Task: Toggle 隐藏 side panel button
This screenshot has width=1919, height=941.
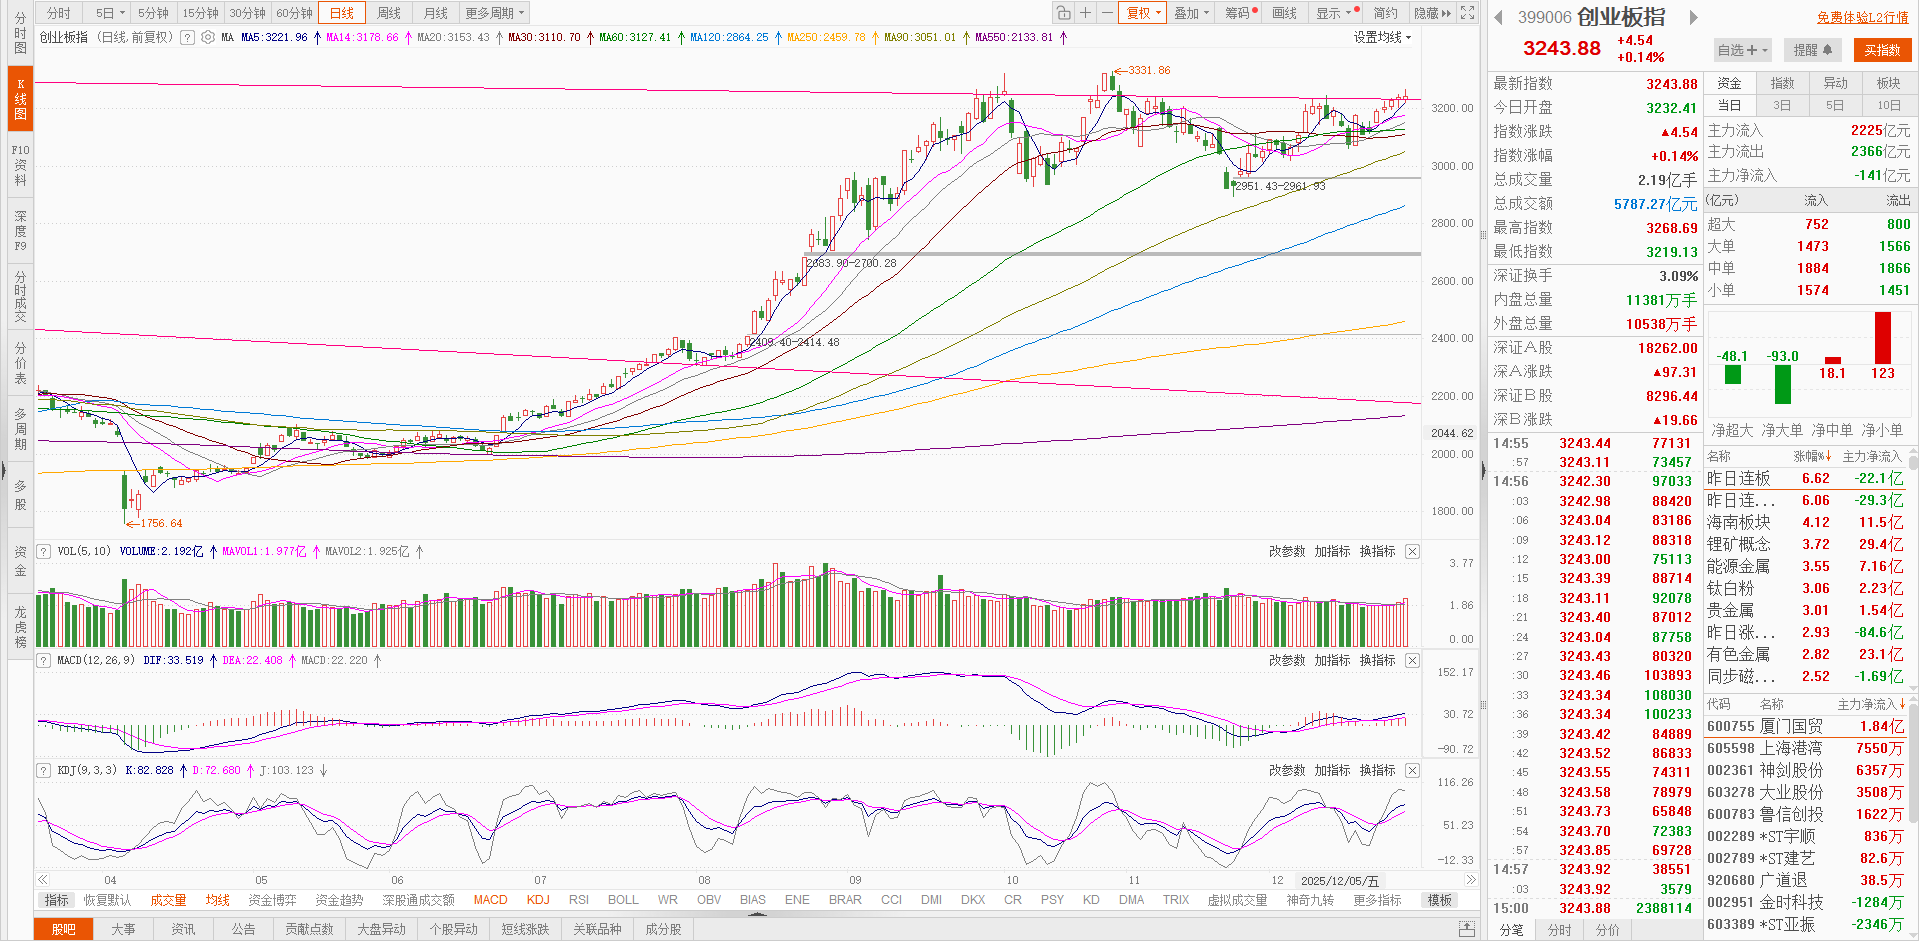Action: click(x=1432, y=13)
